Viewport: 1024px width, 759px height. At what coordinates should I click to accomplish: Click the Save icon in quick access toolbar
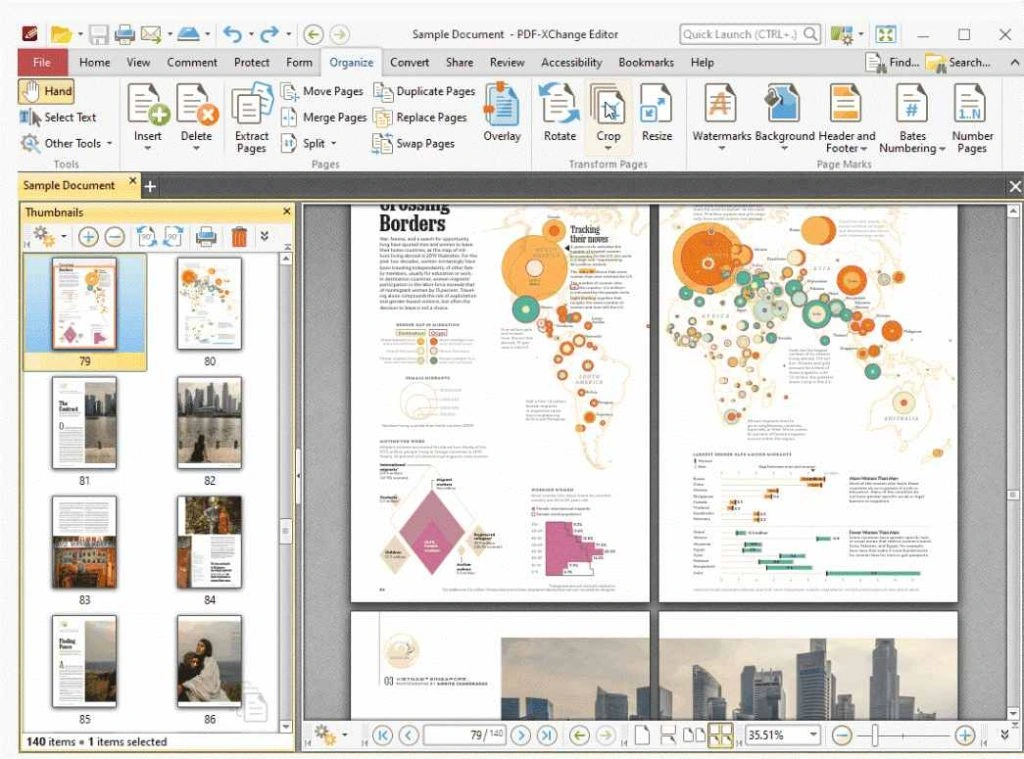pos(99,34)
